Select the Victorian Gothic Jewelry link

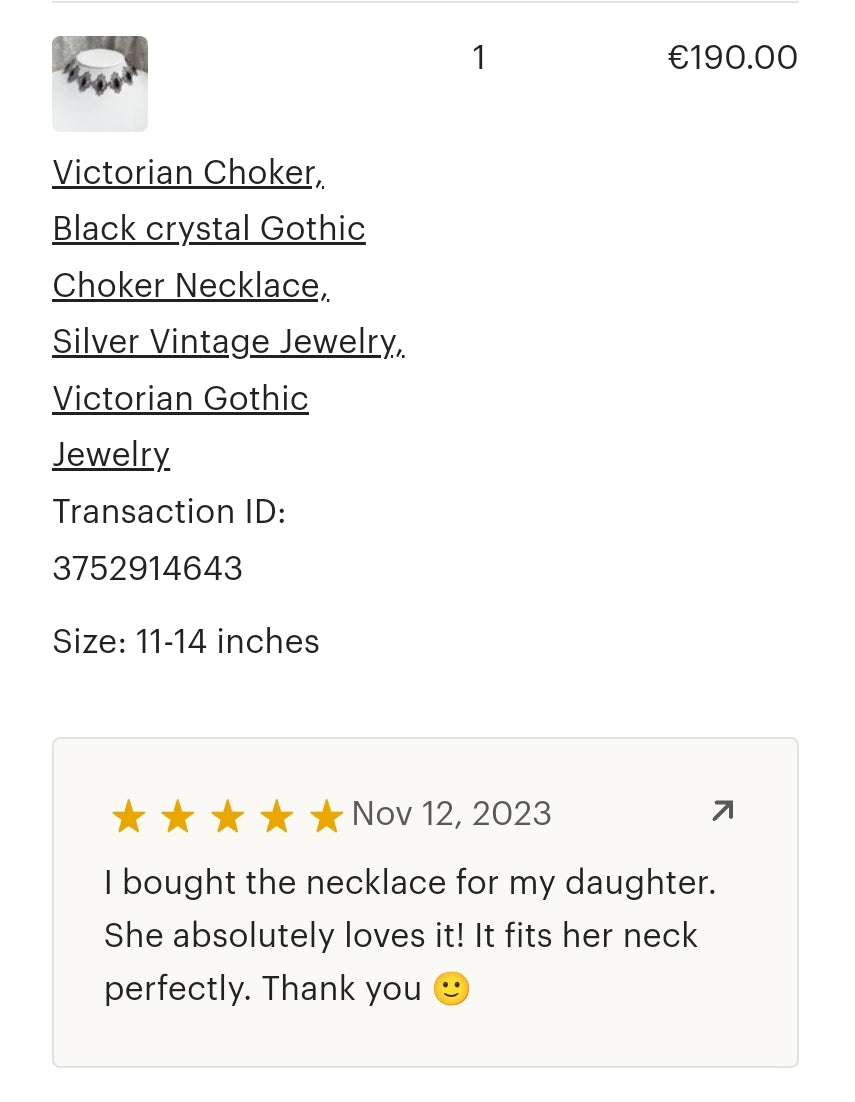[180, 398]
